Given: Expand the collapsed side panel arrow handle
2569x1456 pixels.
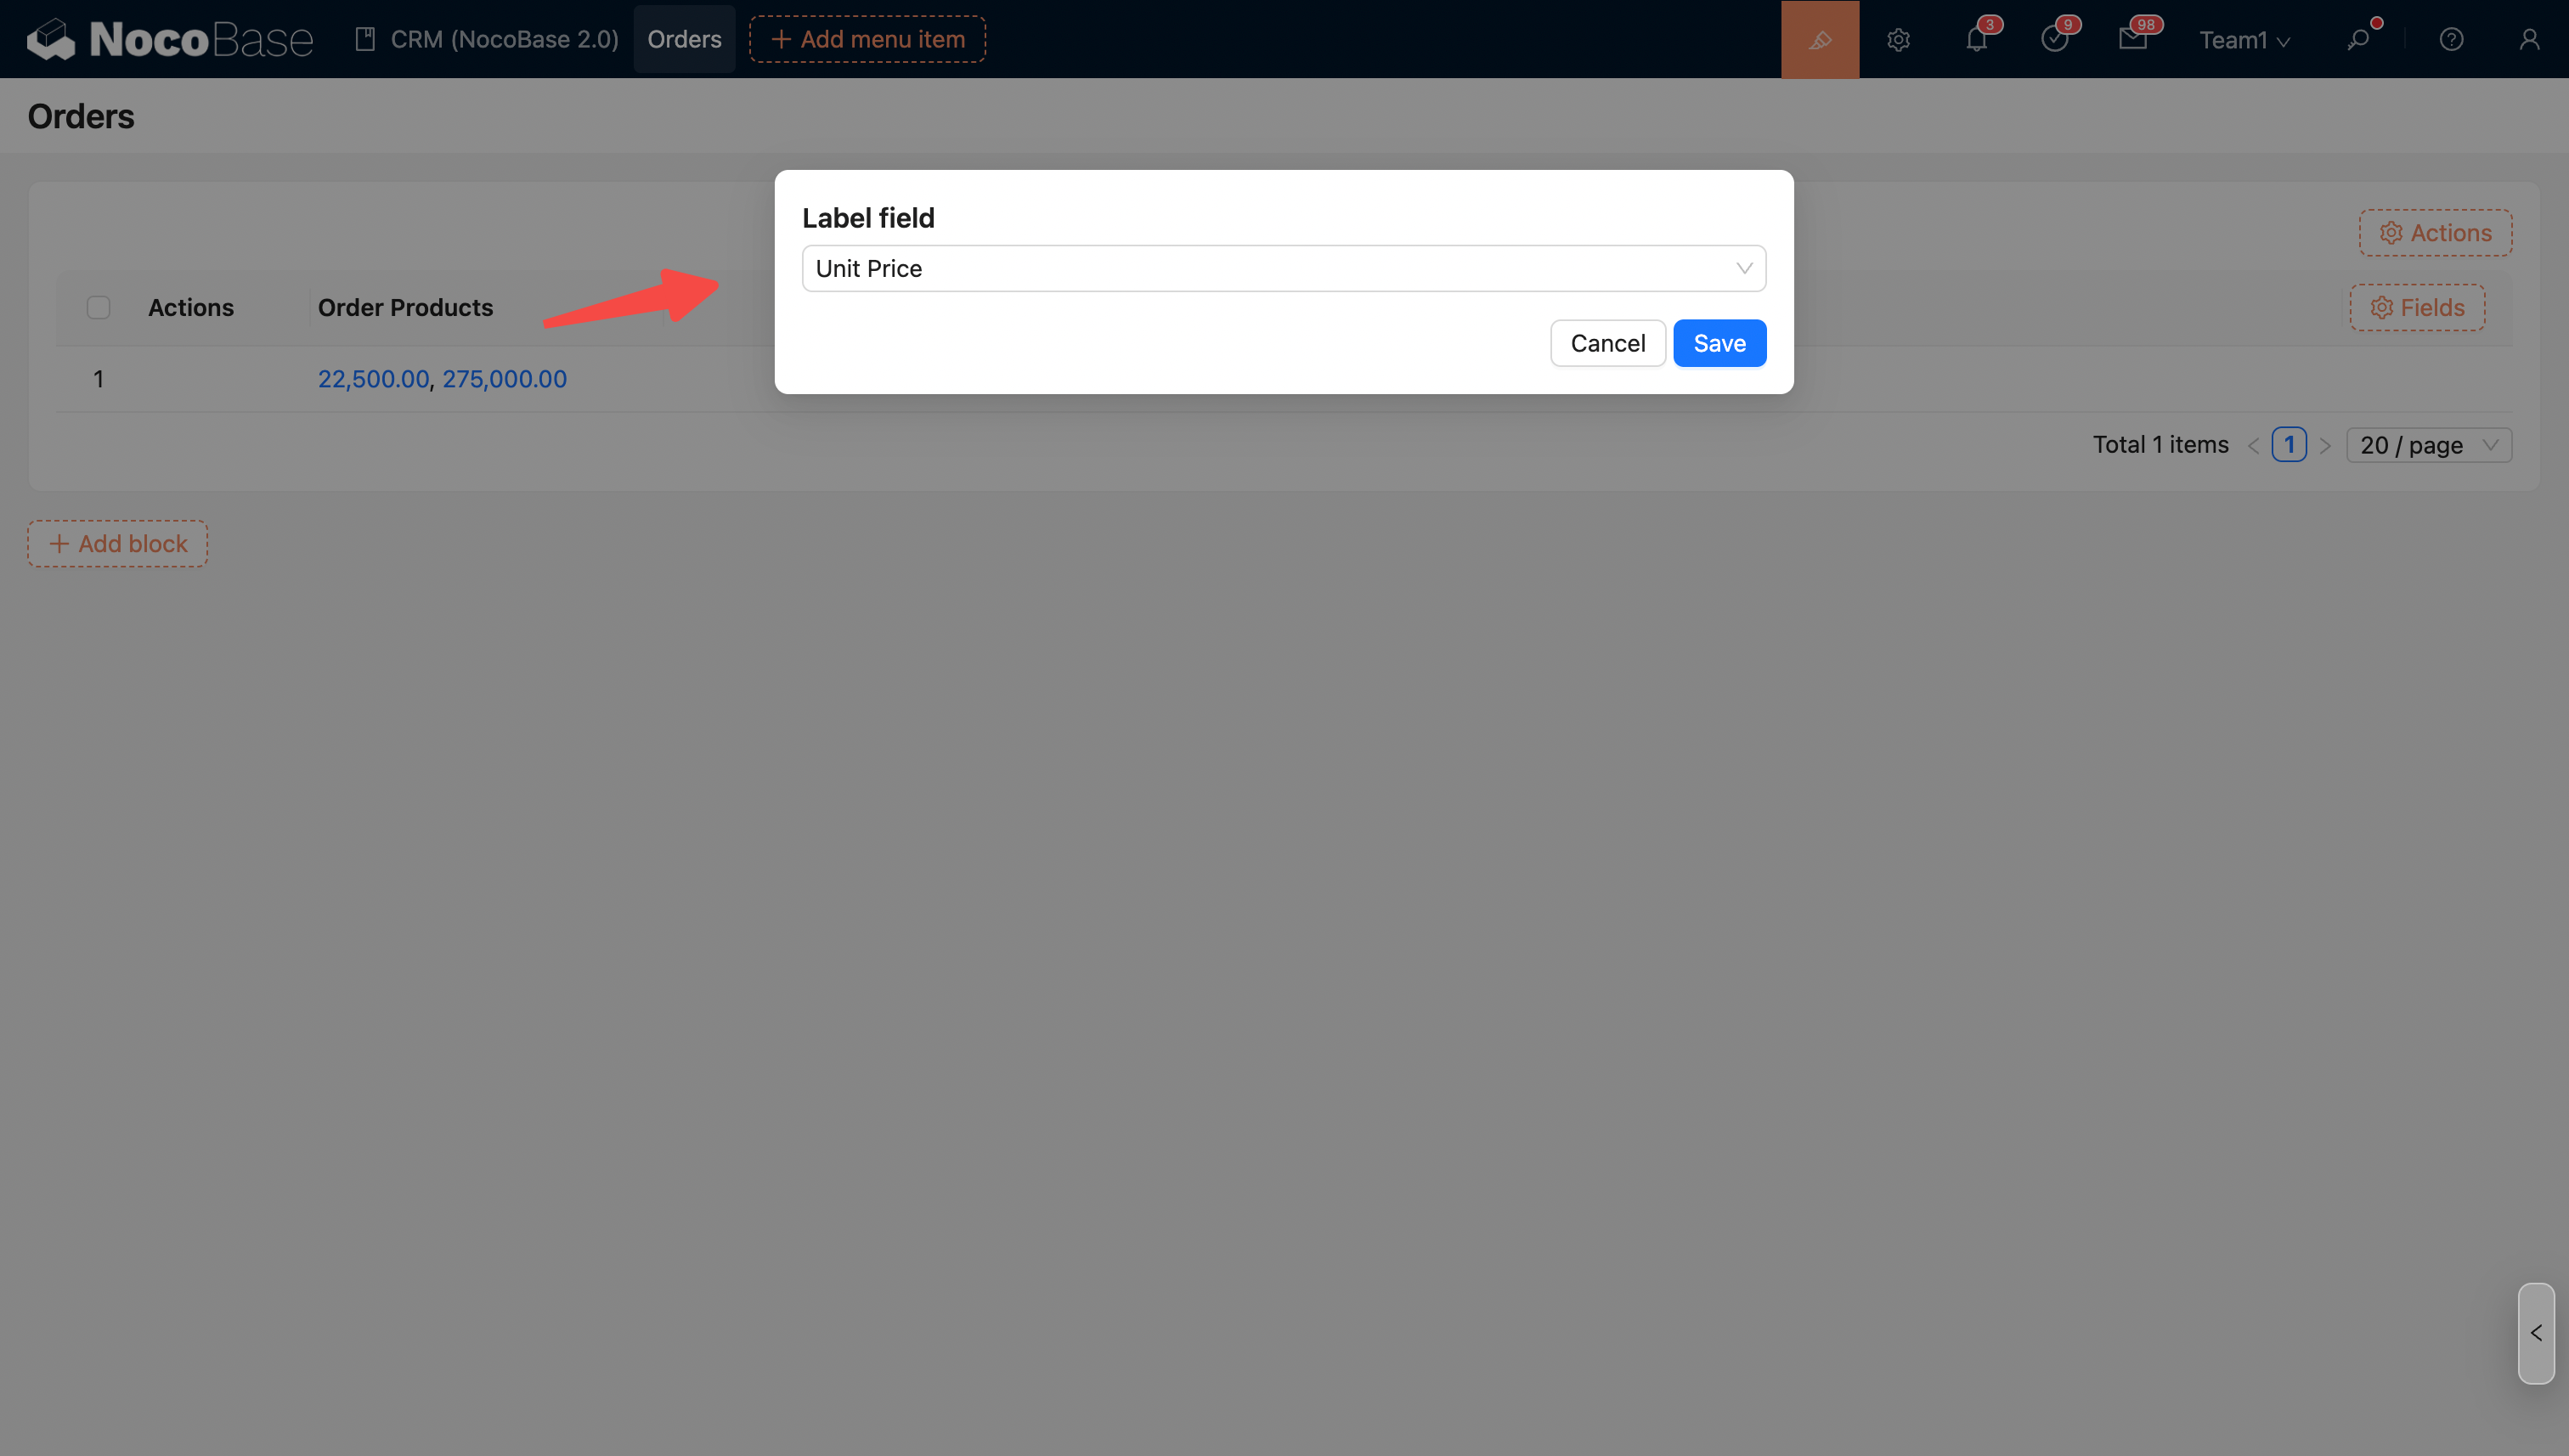Looking at the screenshot, I should [2536, 1333].
